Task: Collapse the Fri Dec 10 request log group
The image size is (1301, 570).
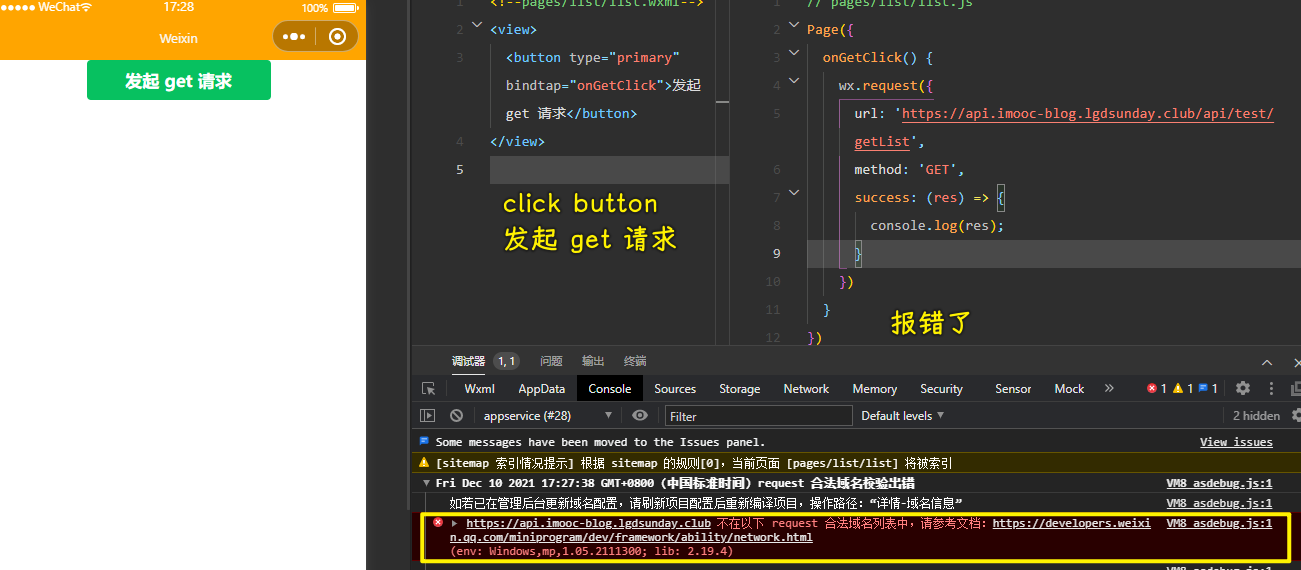Action: pos(426,483)
